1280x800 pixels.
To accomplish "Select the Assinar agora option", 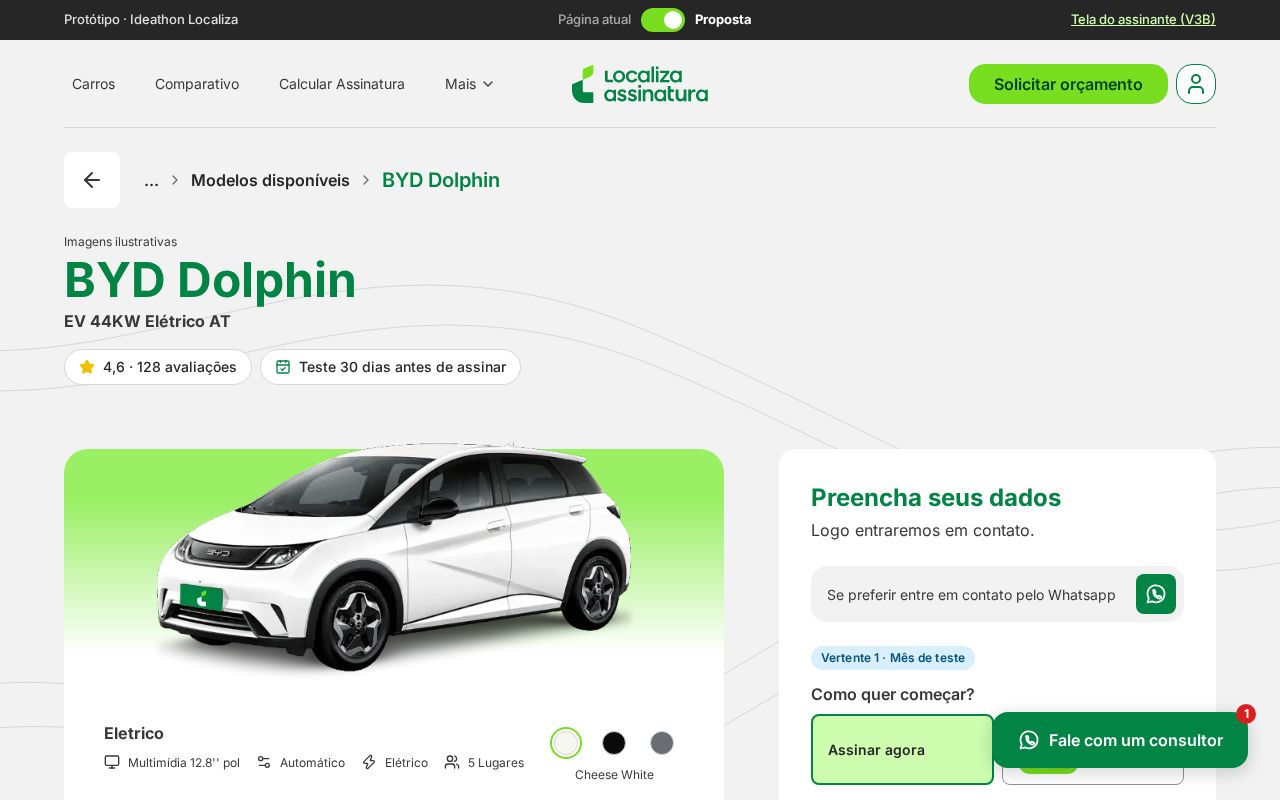I will (902, 749).
